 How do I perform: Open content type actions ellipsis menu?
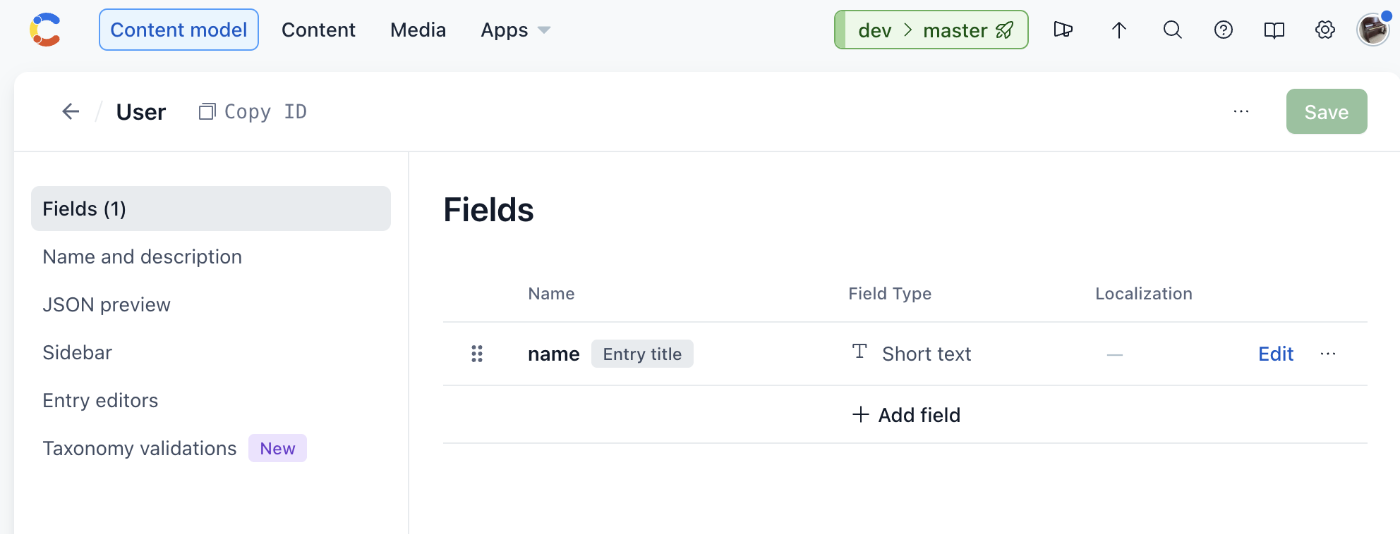tap(1241, 112)
